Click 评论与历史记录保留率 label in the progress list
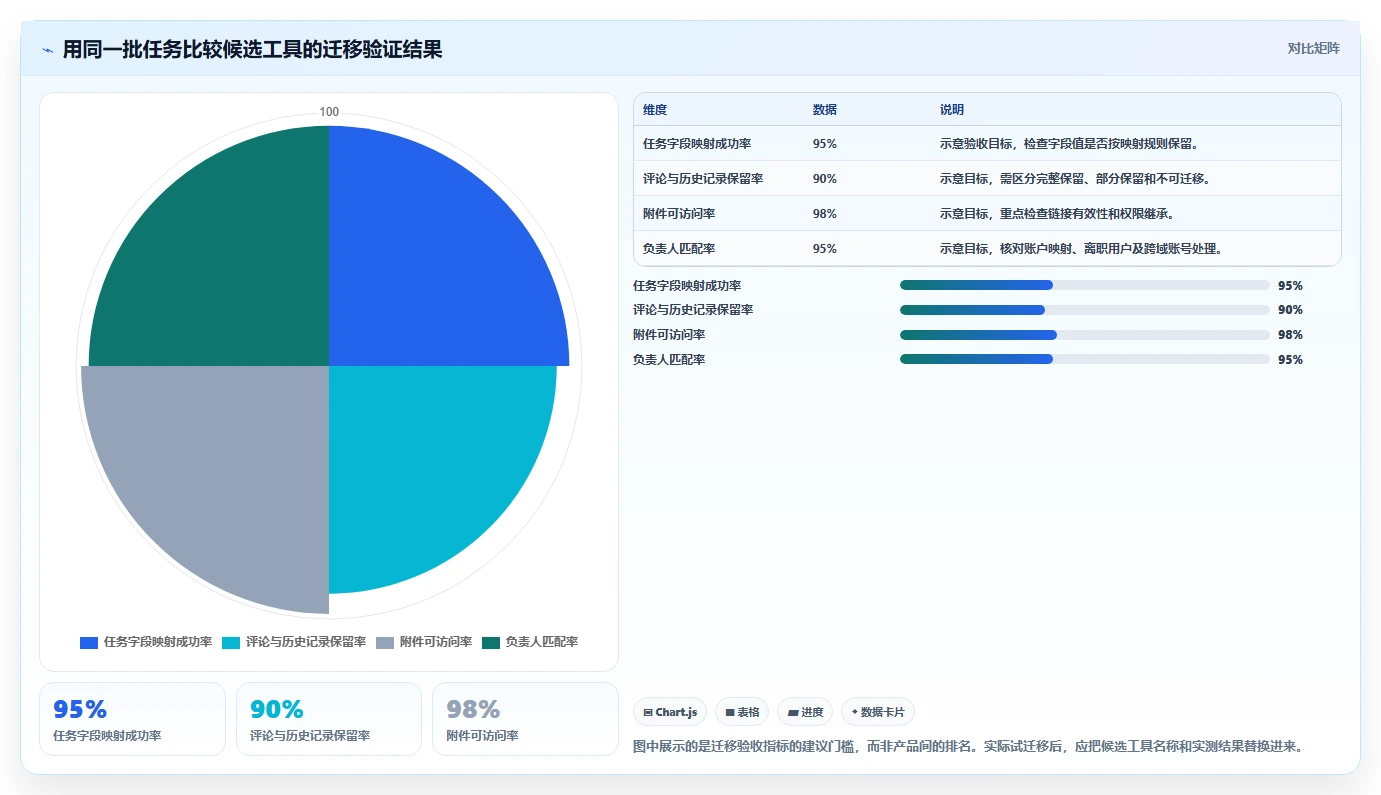Screen dimensions: 1381x795 [x=693, y=310]
